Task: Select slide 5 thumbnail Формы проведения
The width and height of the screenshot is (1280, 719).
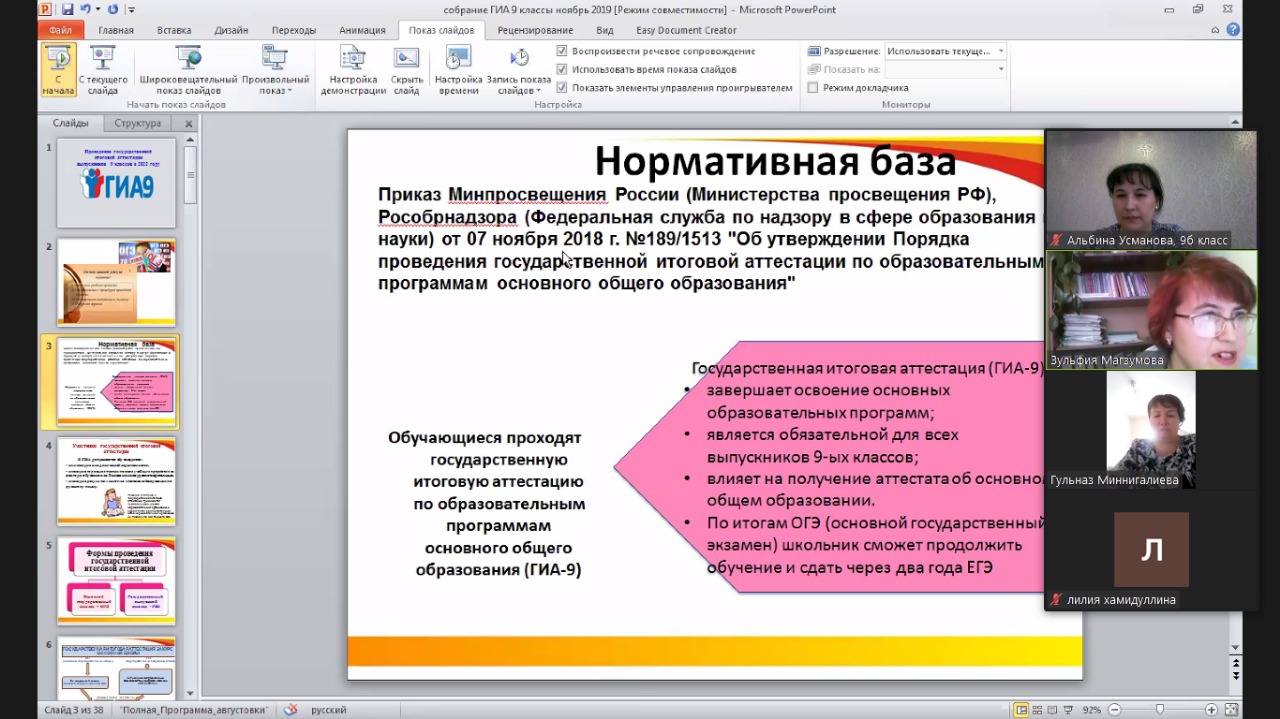Action: pos(117,581)
